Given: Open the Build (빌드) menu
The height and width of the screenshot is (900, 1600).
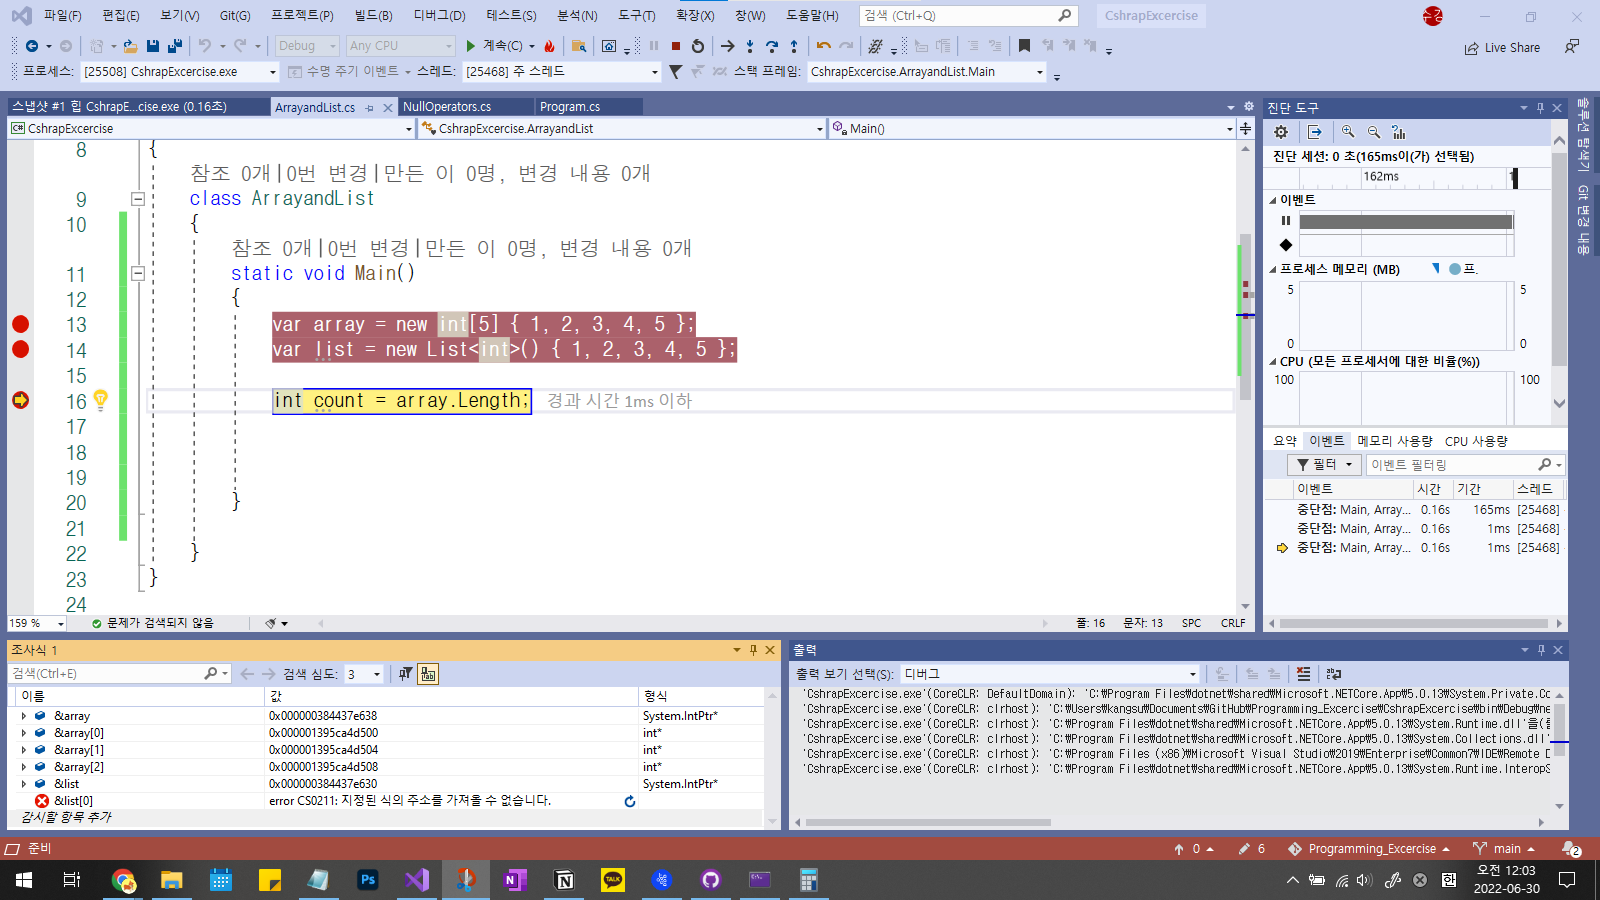Looking at the screenshot, I should coord(373,16).
